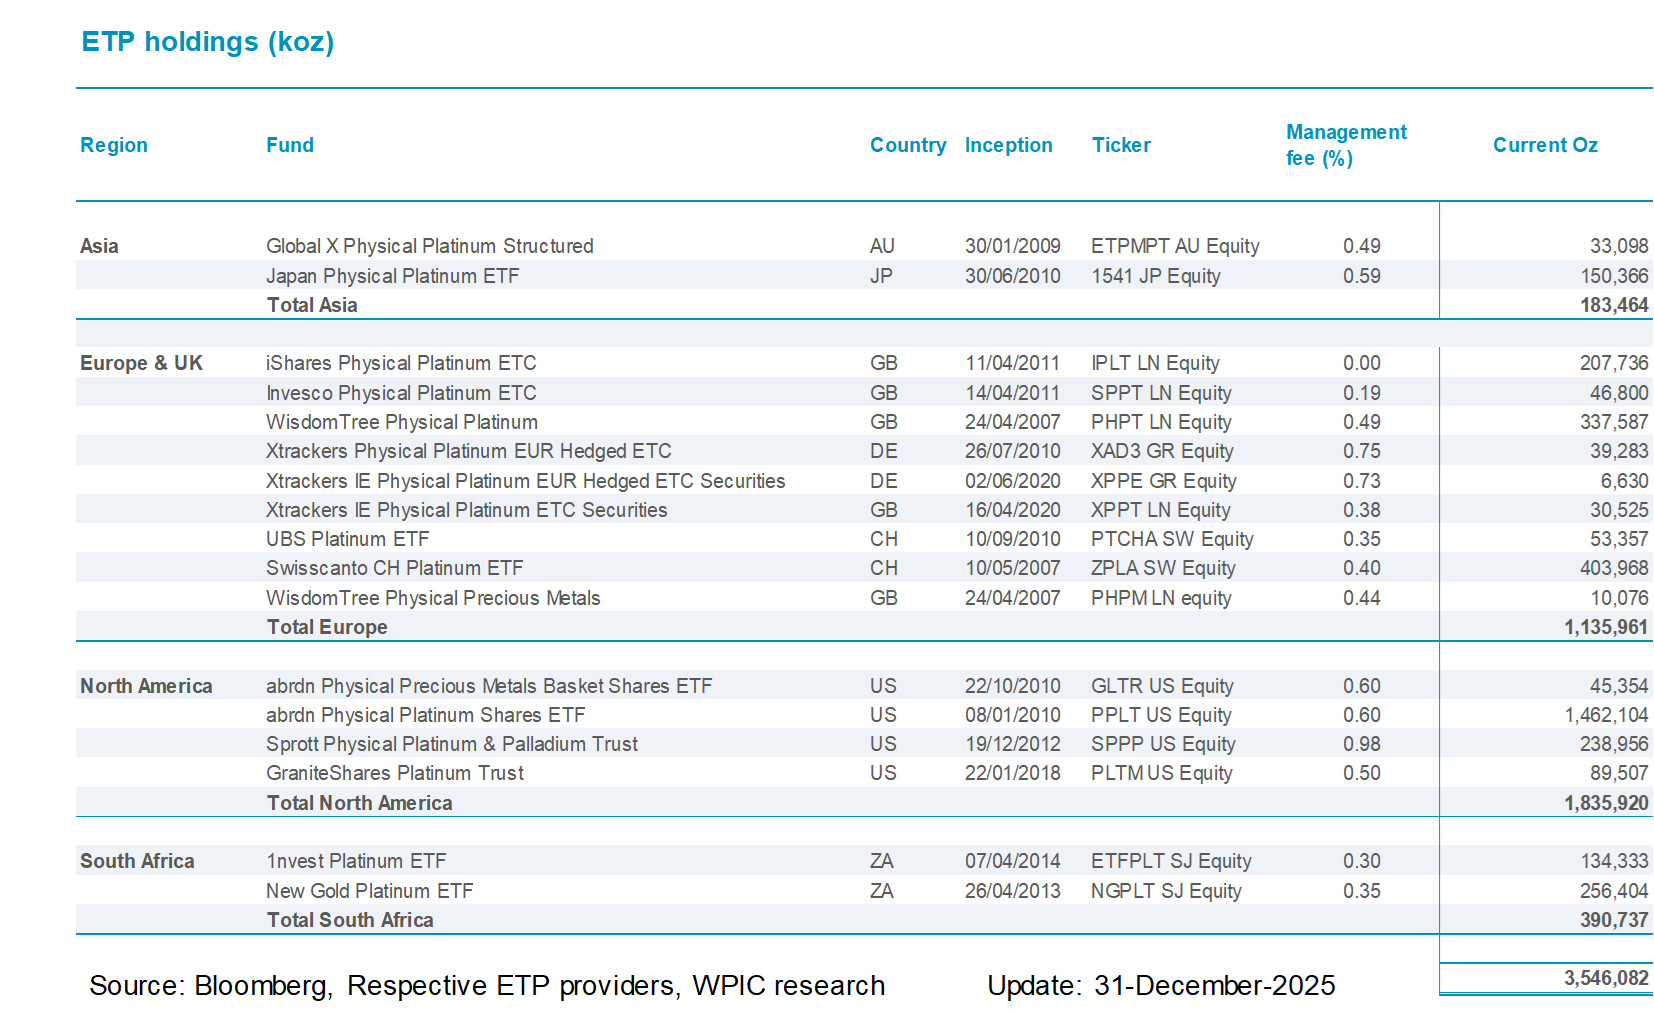Select the Region column header
Image resolution: width=1654 pixels, height=1026 pixels.
click(x=113, y=145)
